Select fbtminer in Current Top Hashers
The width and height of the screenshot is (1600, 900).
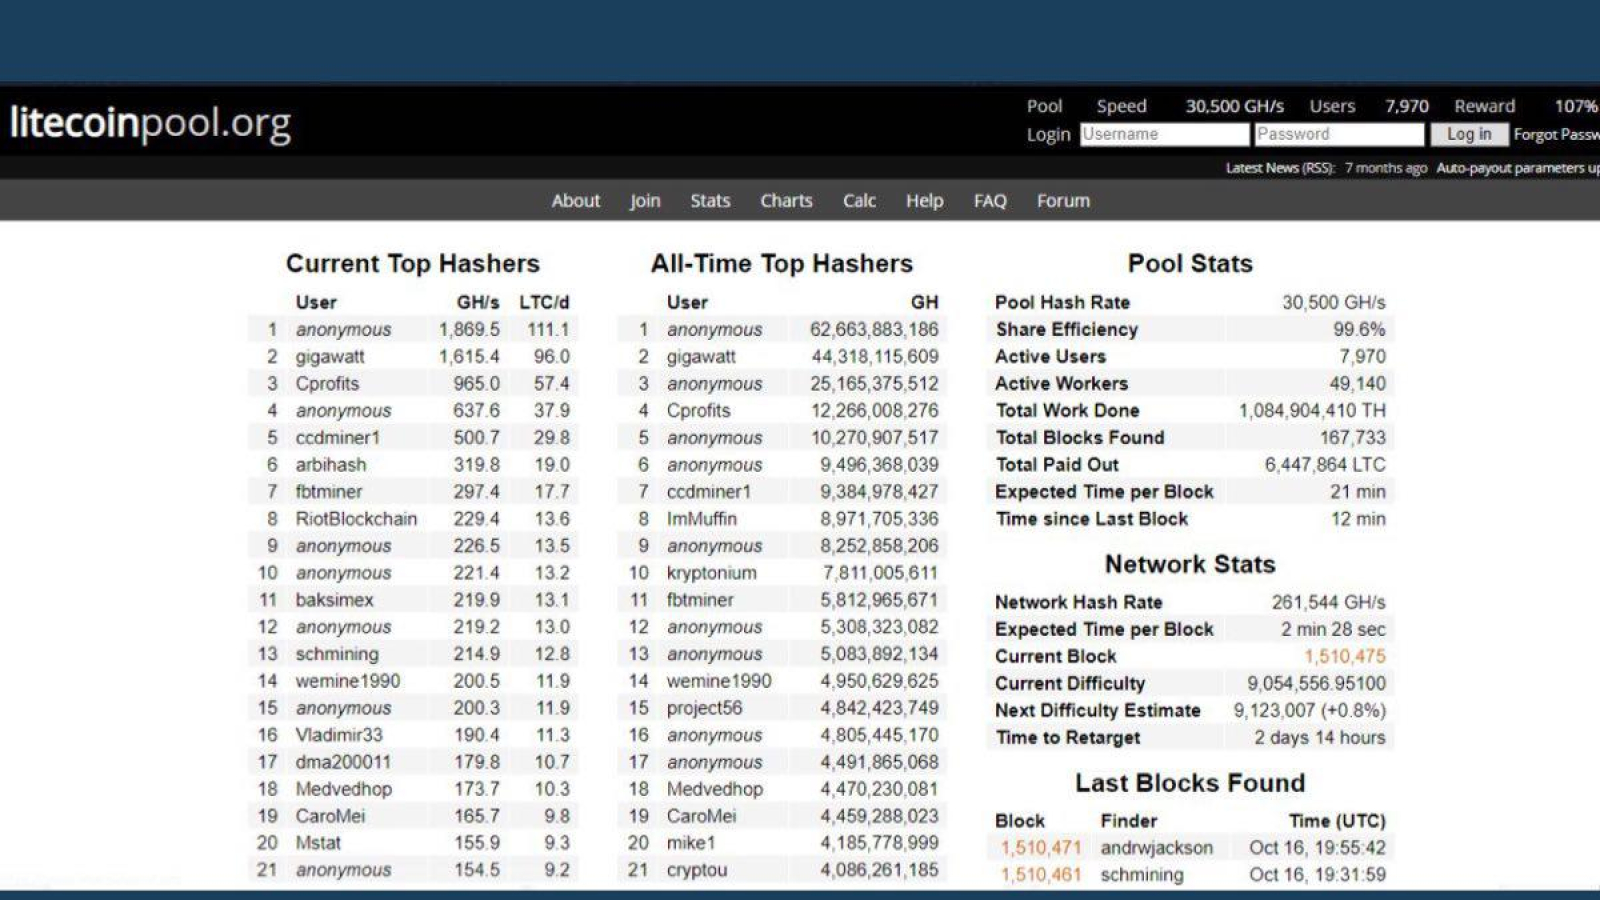[x=329, y=492]
